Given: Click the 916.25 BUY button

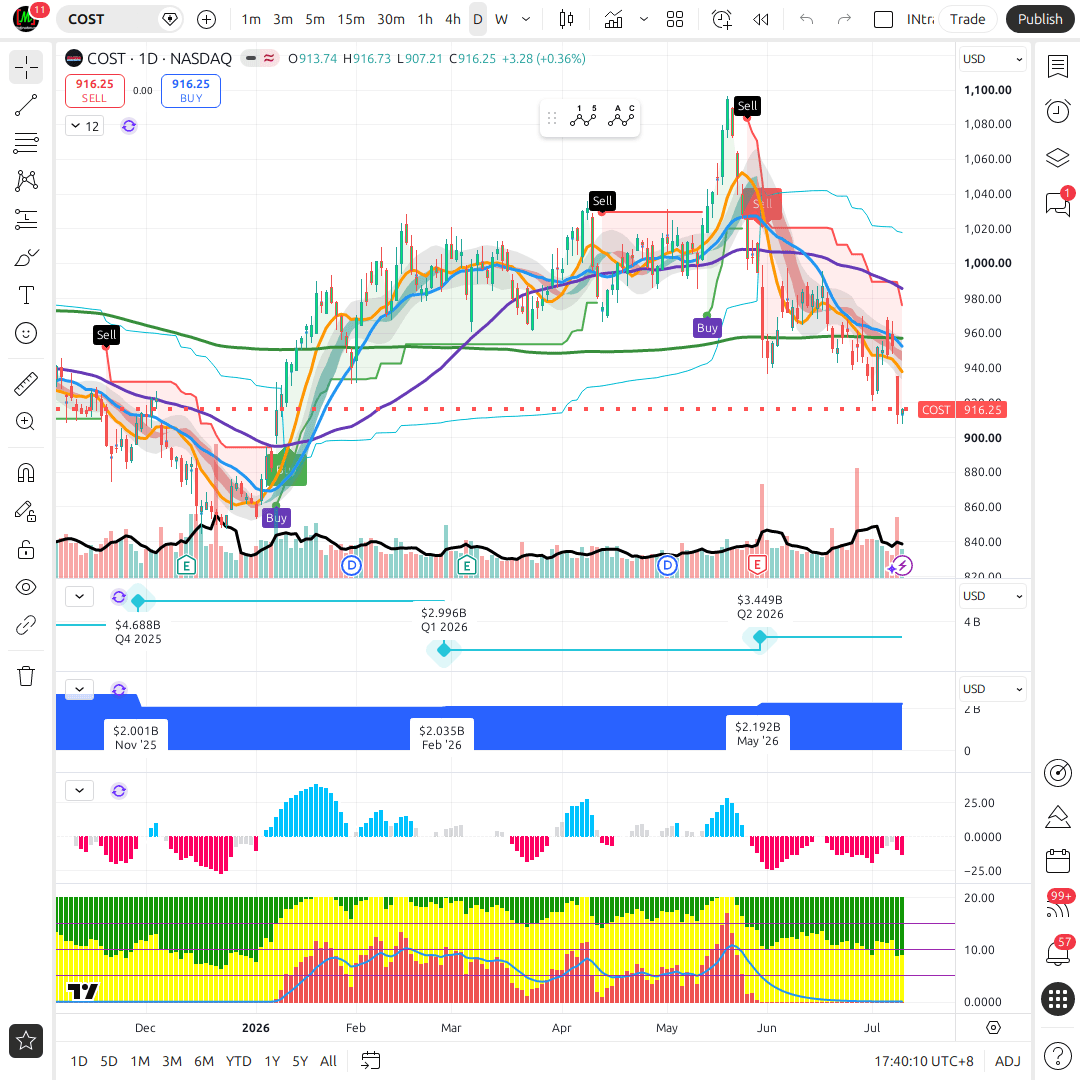Looking at the screenshot, I should point(191,91).
